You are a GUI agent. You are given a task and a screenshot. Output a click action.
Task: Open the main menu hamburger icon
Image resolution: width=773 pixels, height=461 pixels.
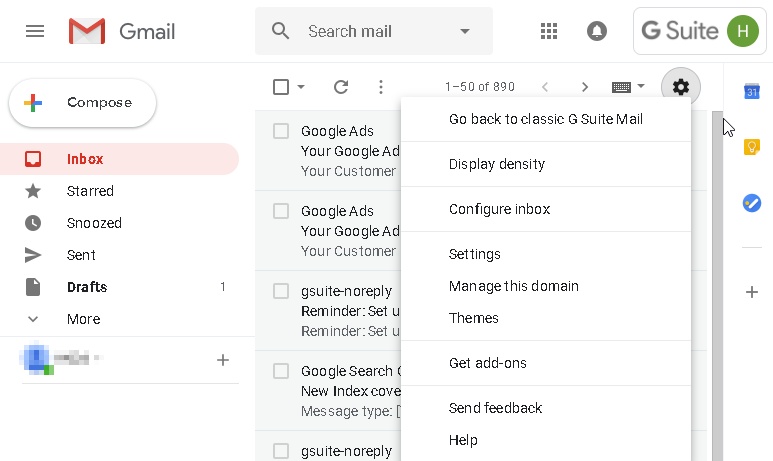click(x=35, y=32)
